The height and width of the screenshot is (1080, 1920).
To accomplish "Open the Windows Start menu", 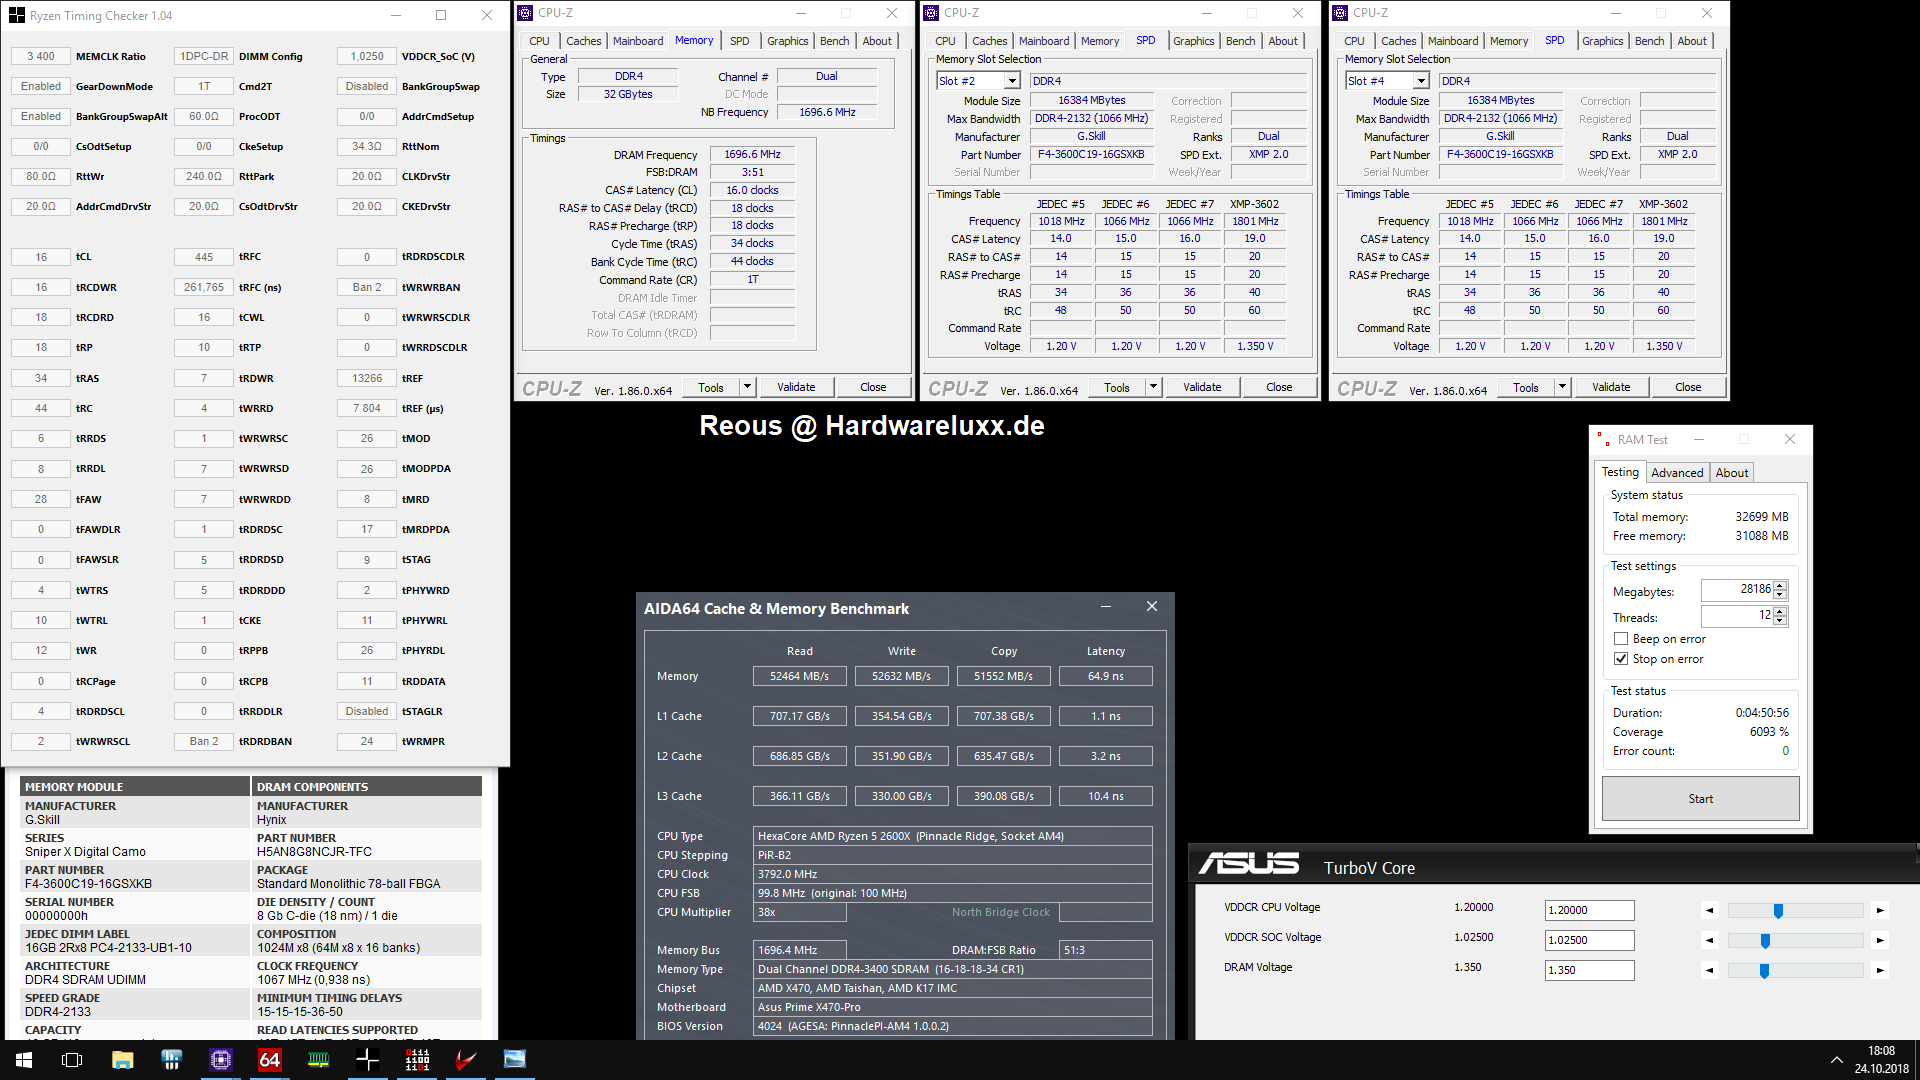I will coord(24,1060).
